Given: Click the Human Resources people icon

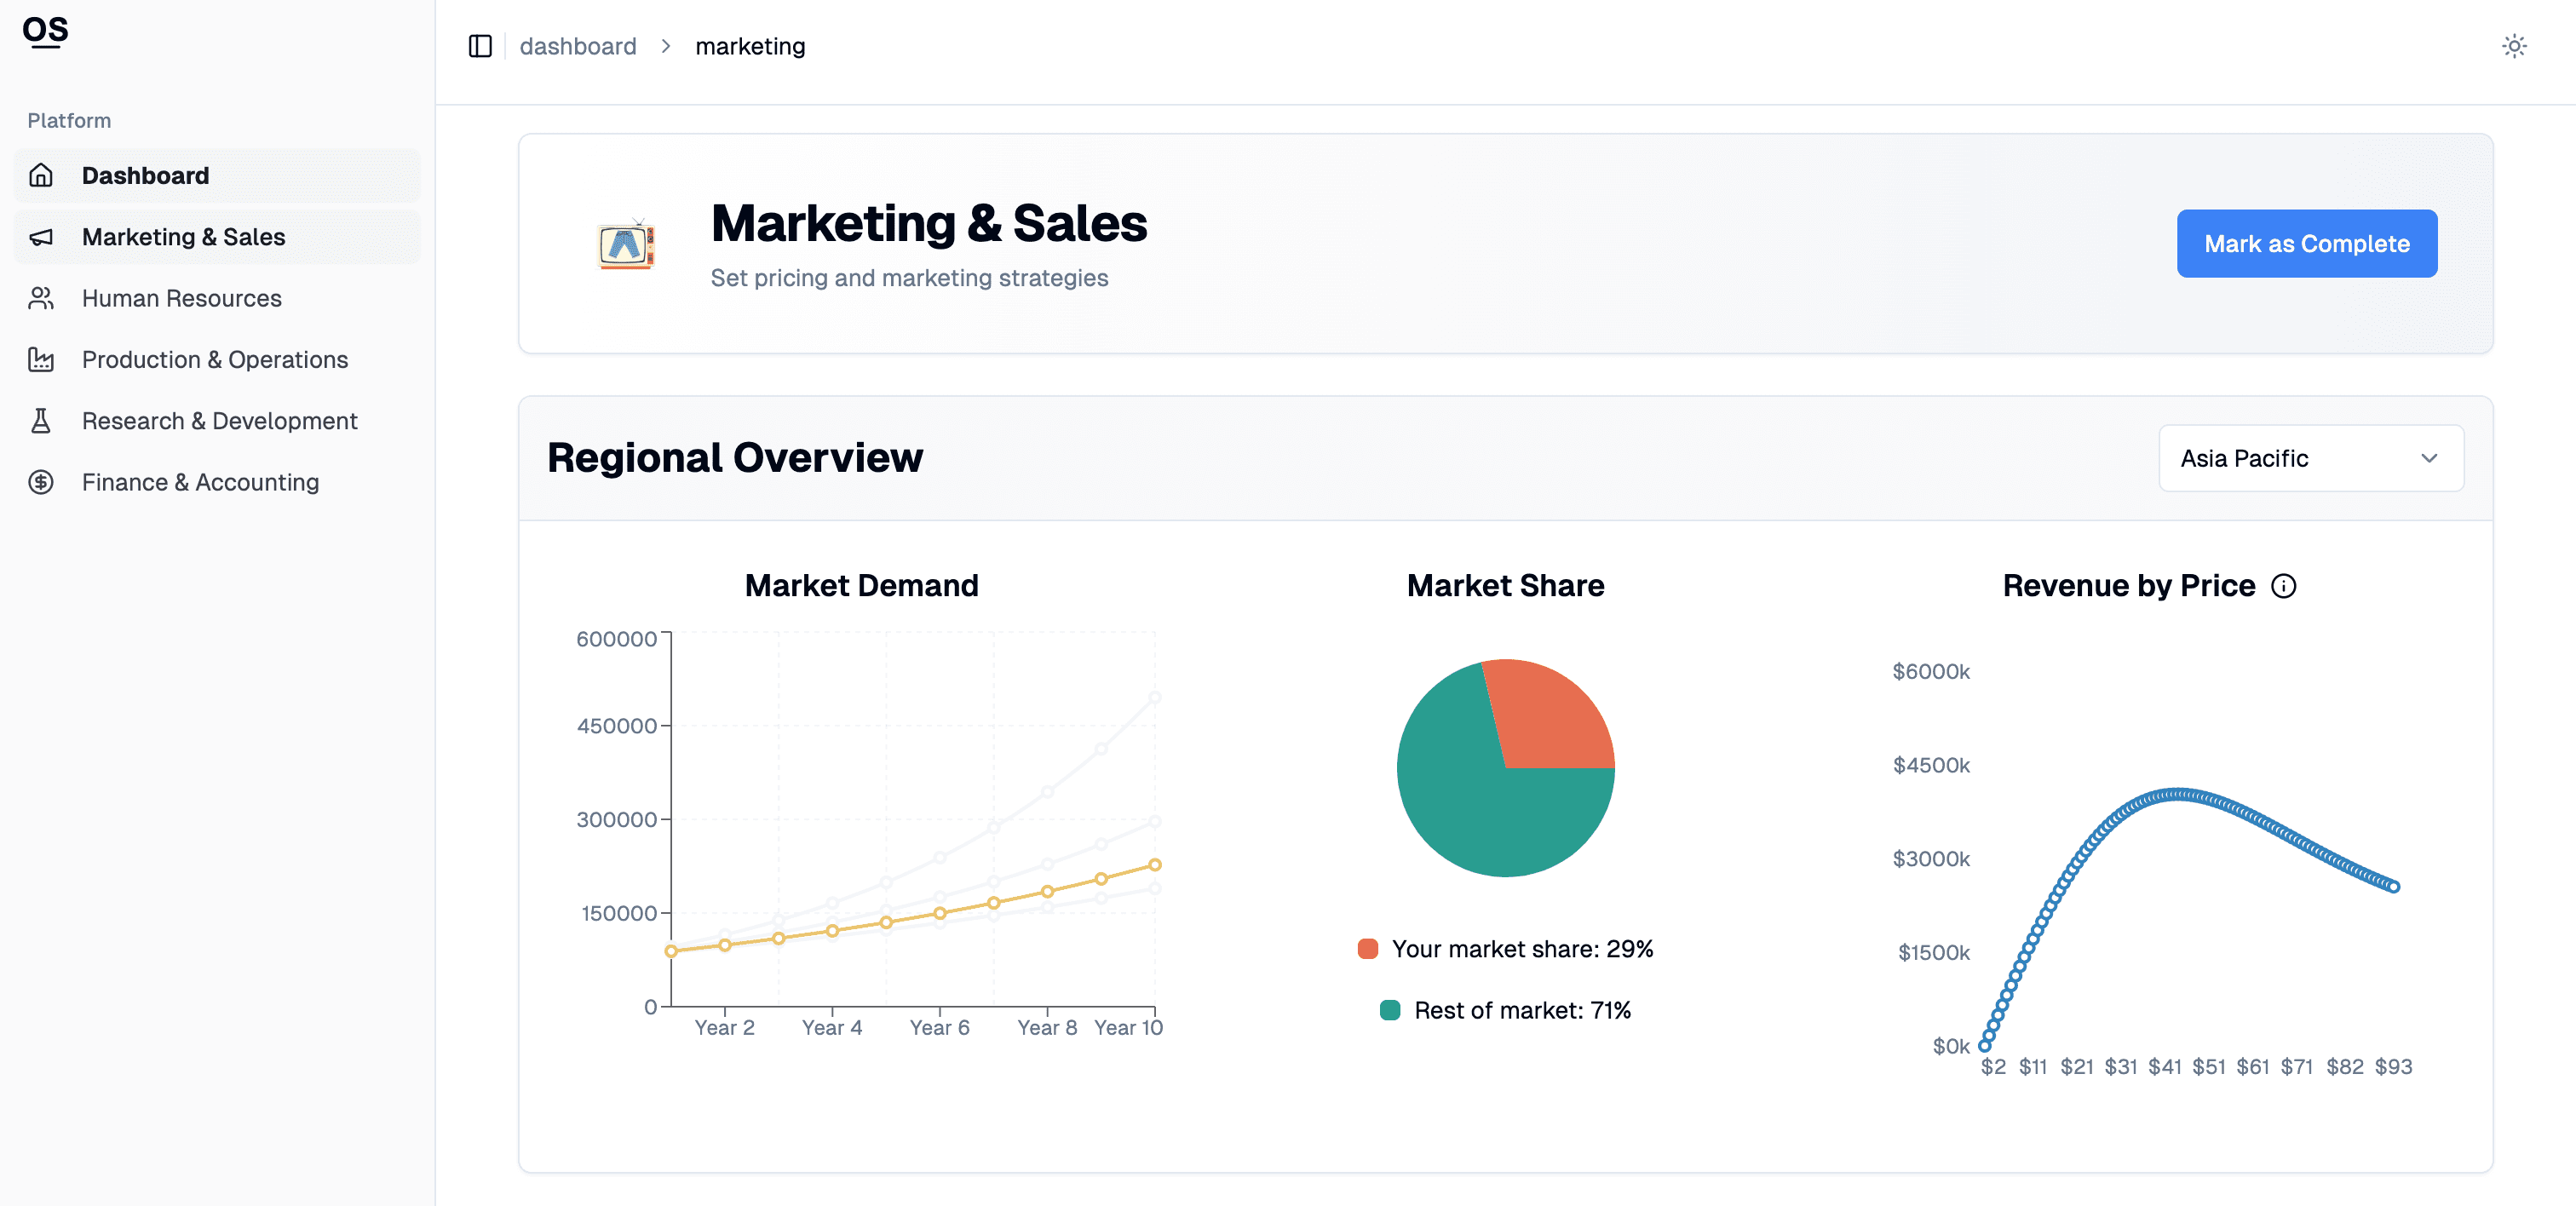Looking at the screenshot, I should pyautogui.click(x=41, y=298).
